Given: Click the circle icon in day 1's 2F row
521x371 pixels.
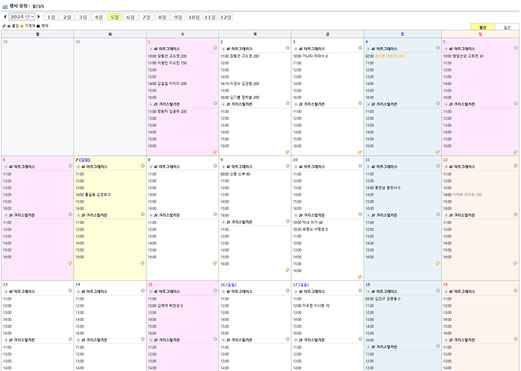Looking at the screenshot, I should [x=215, y=103].
